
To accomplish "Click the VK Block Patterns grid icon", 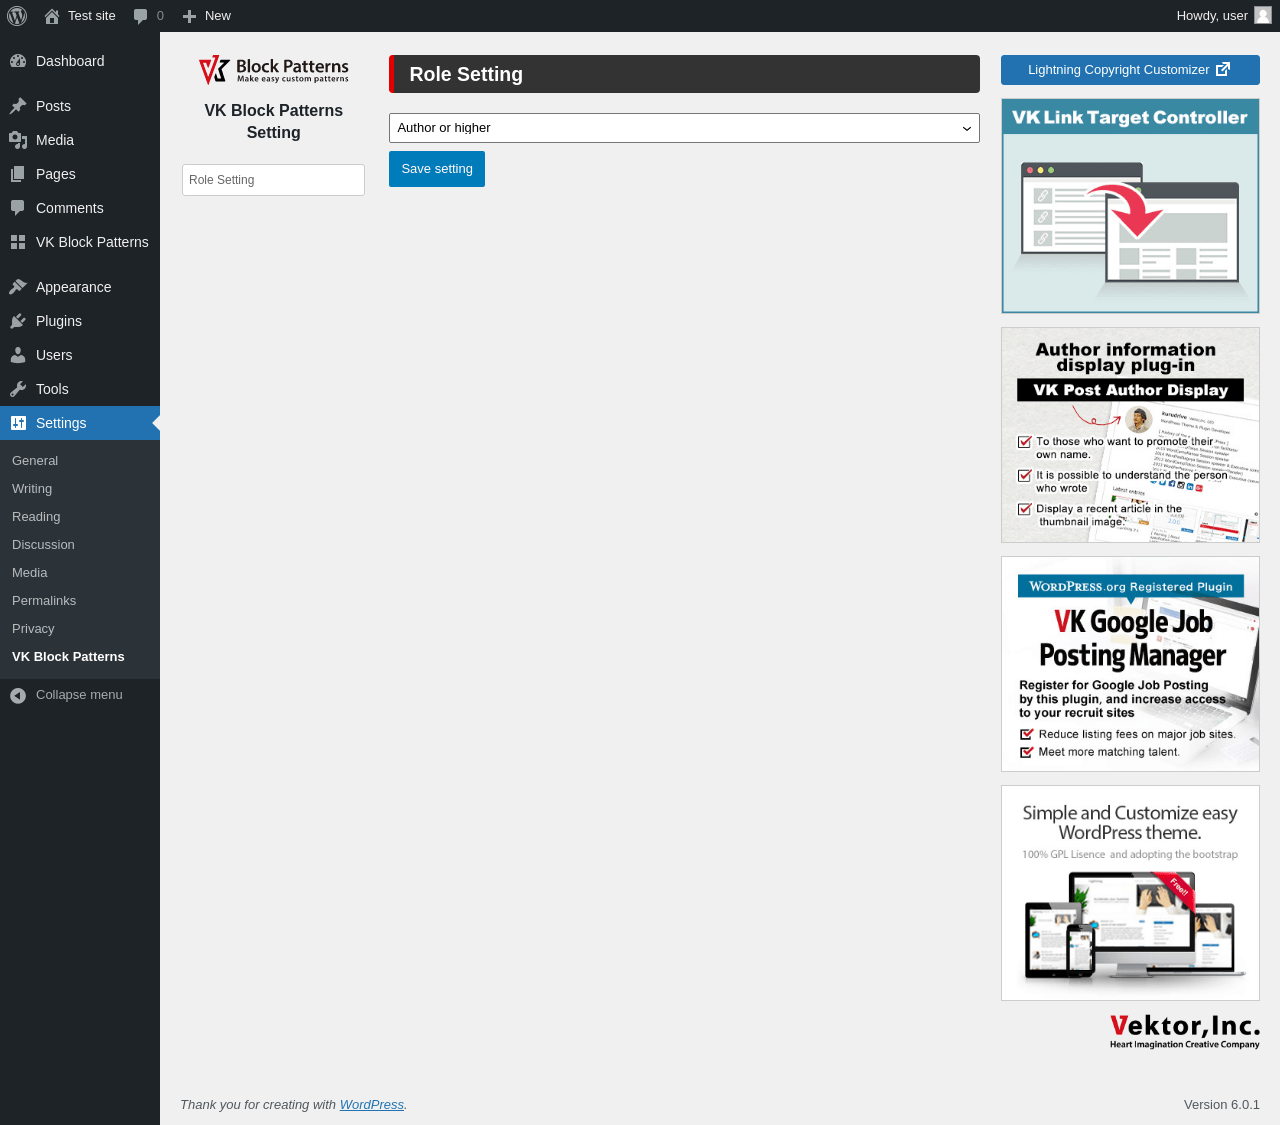I will click(x=18, y=242).
